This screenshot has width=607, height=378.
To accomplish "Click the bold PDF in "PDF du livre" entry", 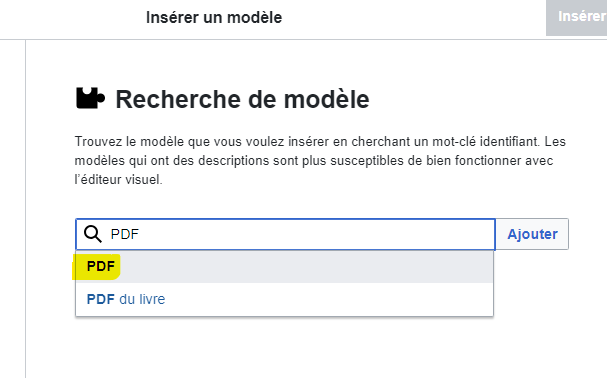I will pos(101,299).
